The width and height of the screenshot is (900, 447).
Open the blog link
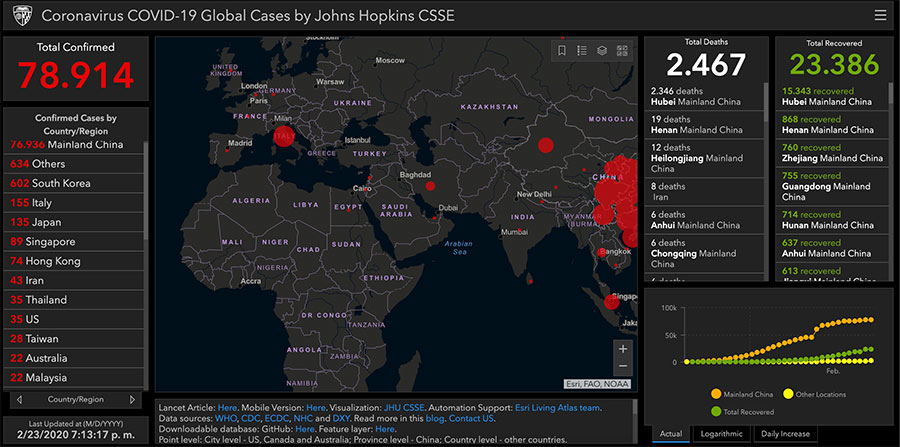click(x=435, y=418)
